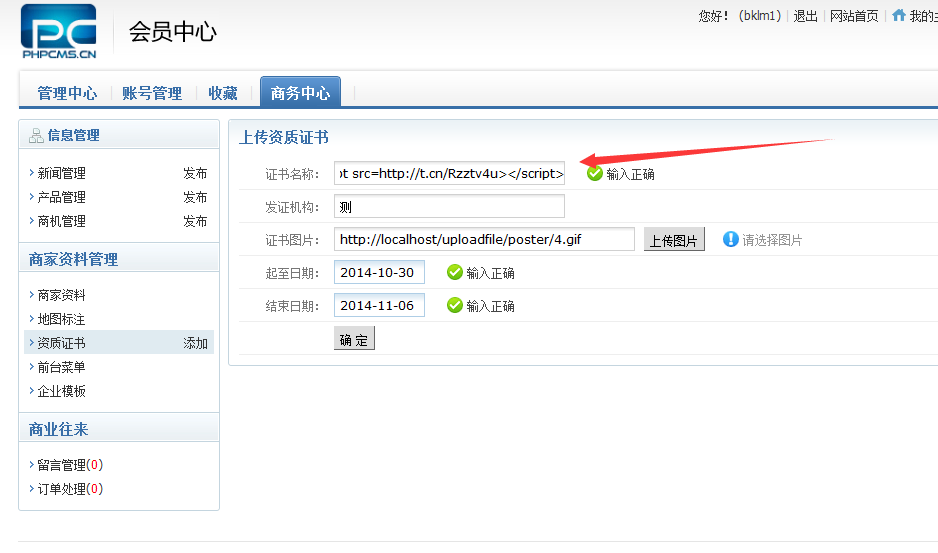Open 新闻管理 in sidebar
The height and width of the screenshot is (553, 938).
click(62, 174)
